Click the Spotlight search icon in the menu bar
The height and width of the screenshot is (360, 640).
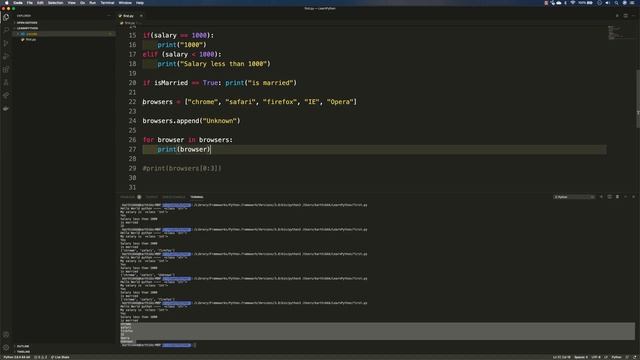616,3
